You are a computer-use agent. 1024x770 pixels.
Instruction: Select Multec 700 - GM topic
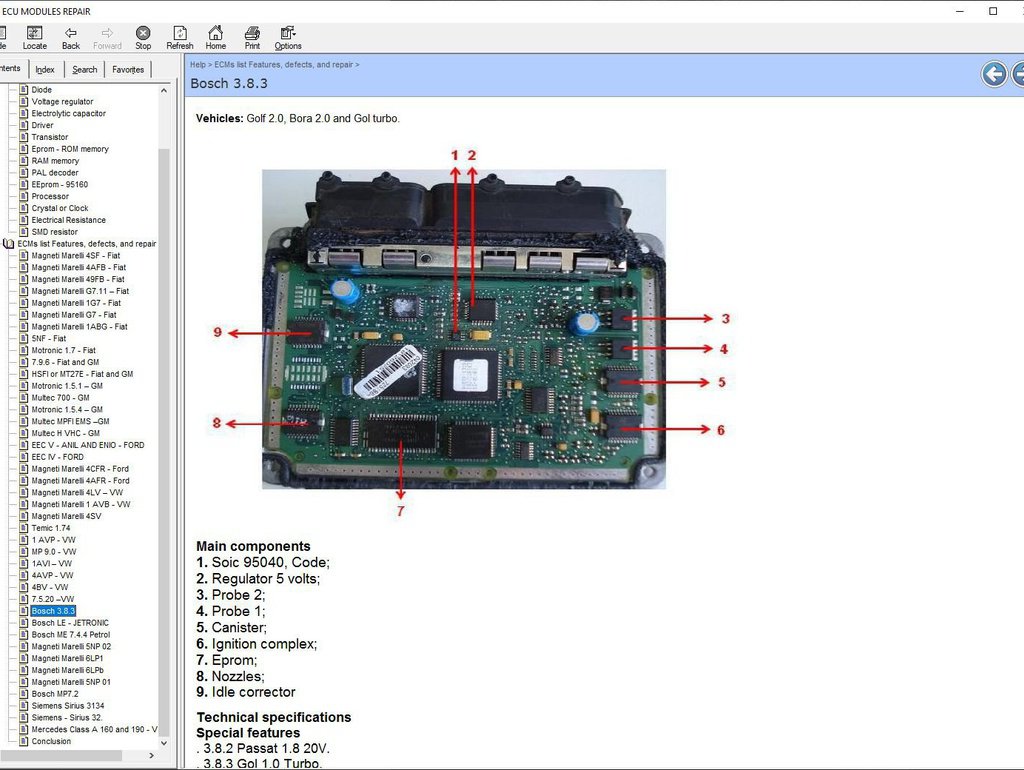tap(61, 398)
